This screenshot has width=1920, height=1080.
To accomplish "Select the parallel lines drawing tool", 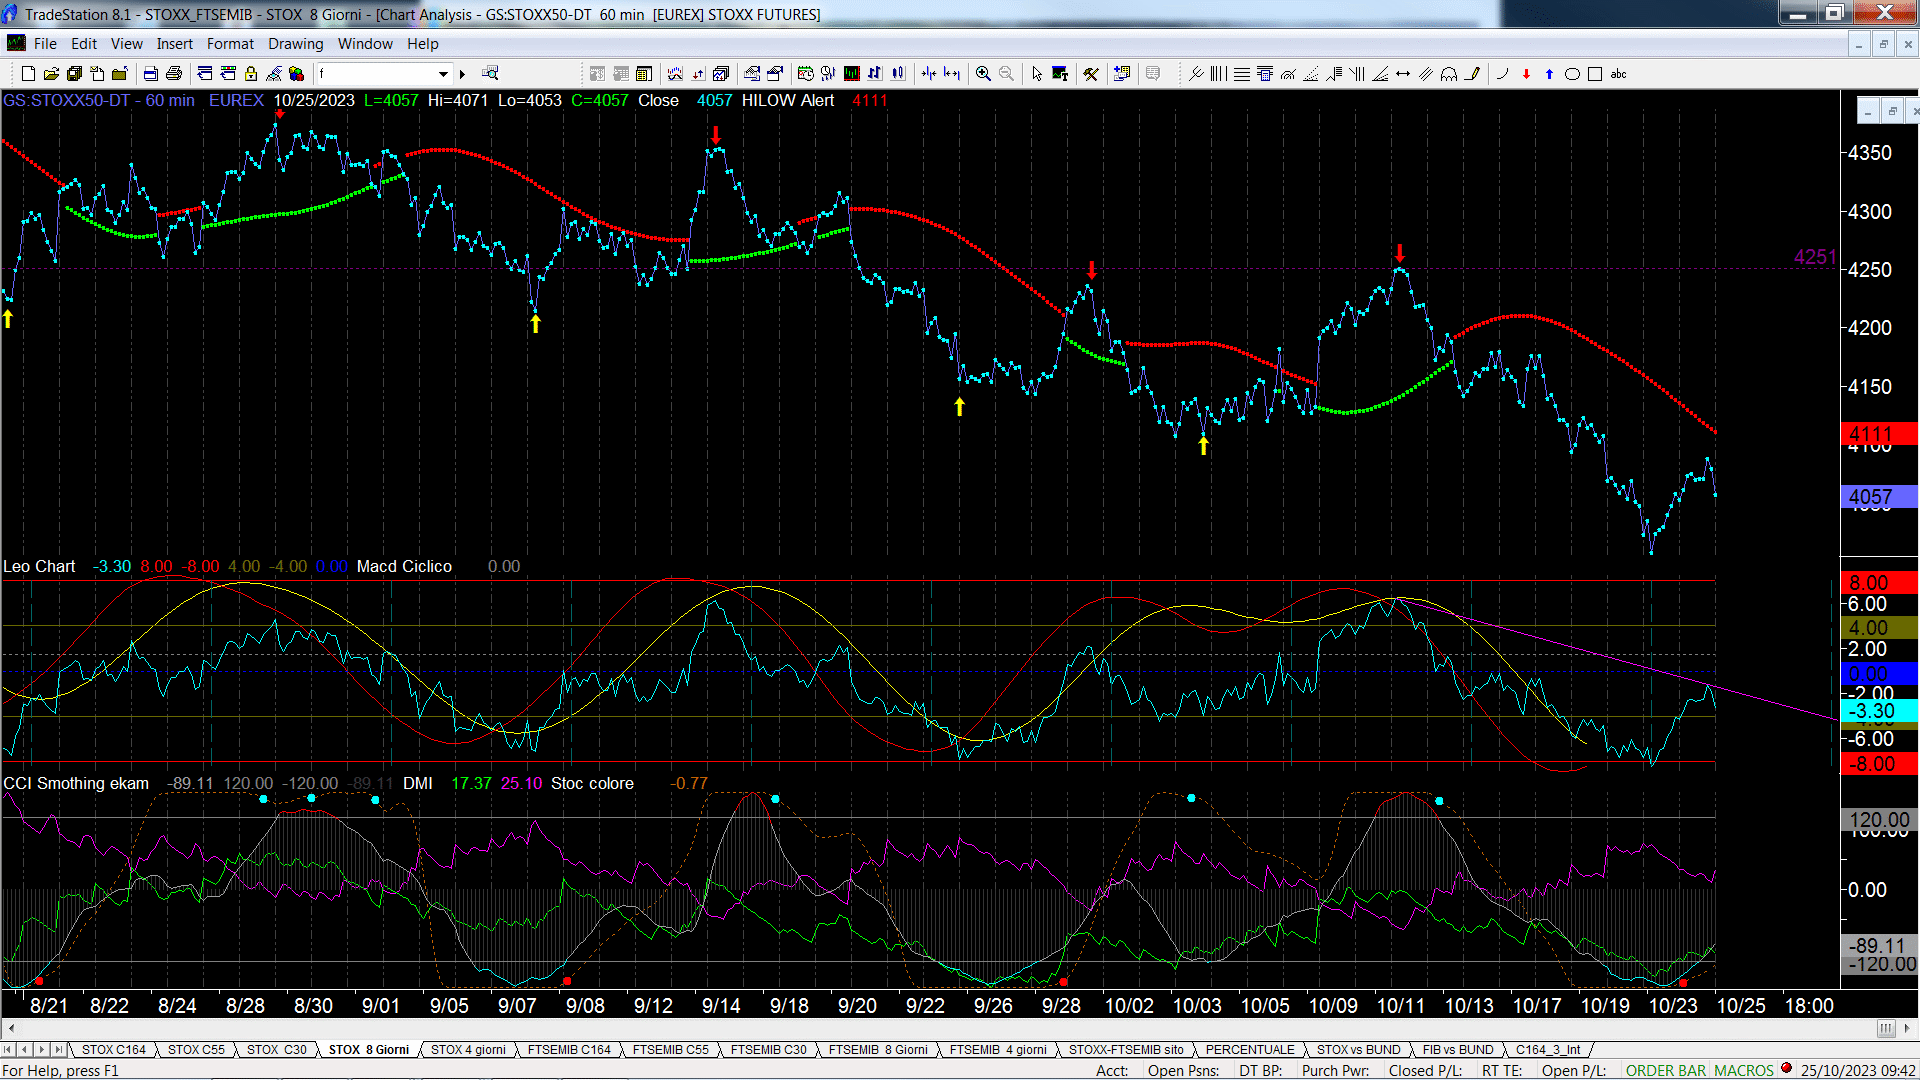I will 1426,74.
